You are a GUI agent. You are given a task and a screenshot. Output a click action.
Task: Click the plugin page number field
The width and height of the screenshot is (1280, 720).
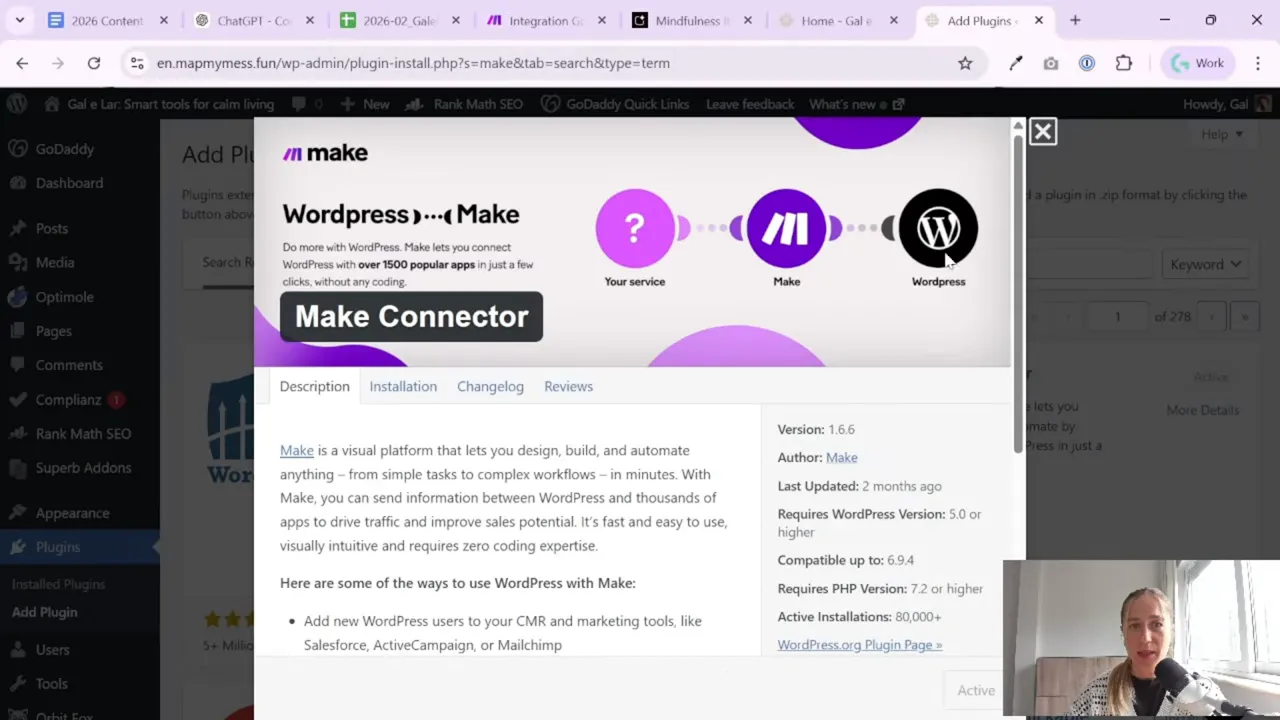point(1117,316)
